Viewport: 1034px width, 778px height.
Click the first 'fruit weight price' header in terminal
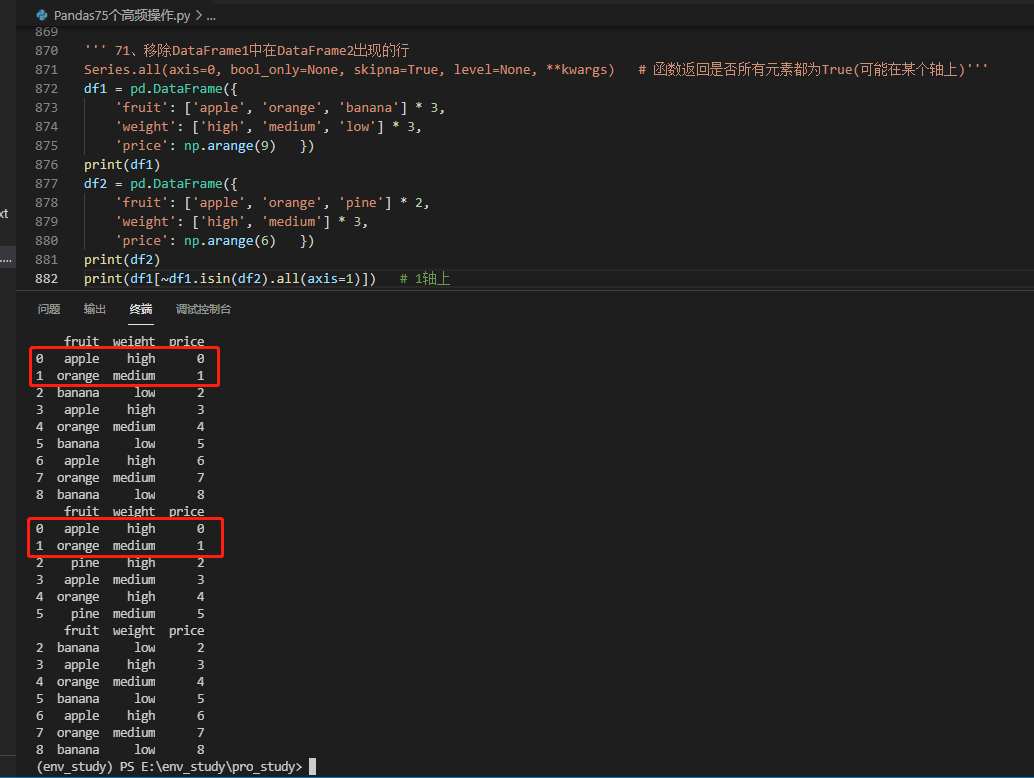(x=134, y=342)
